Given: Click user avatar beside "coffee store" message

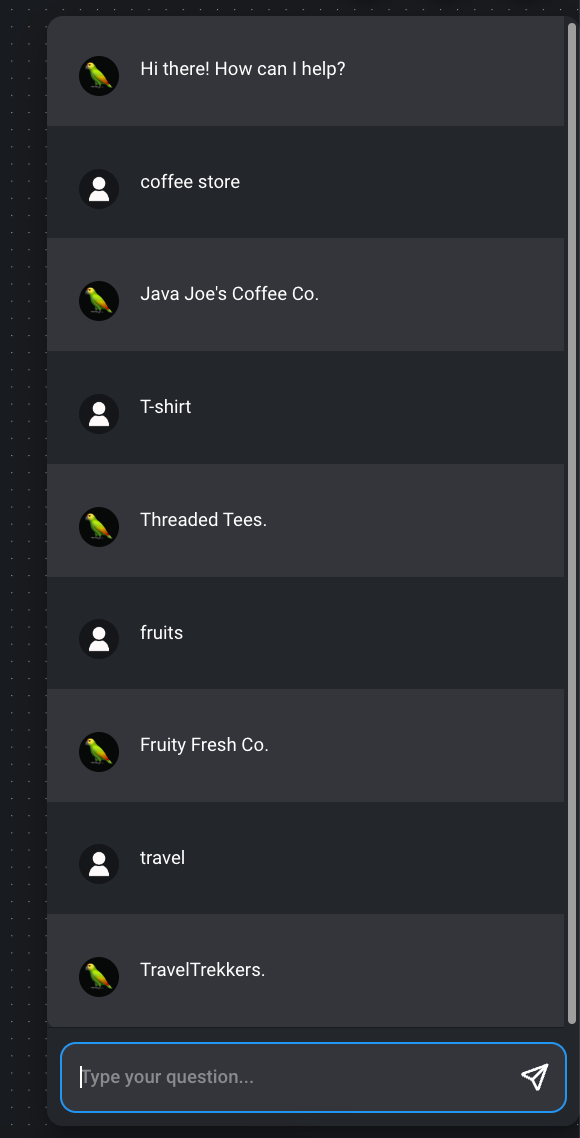Looking at the screenshot, I should 99,189.
